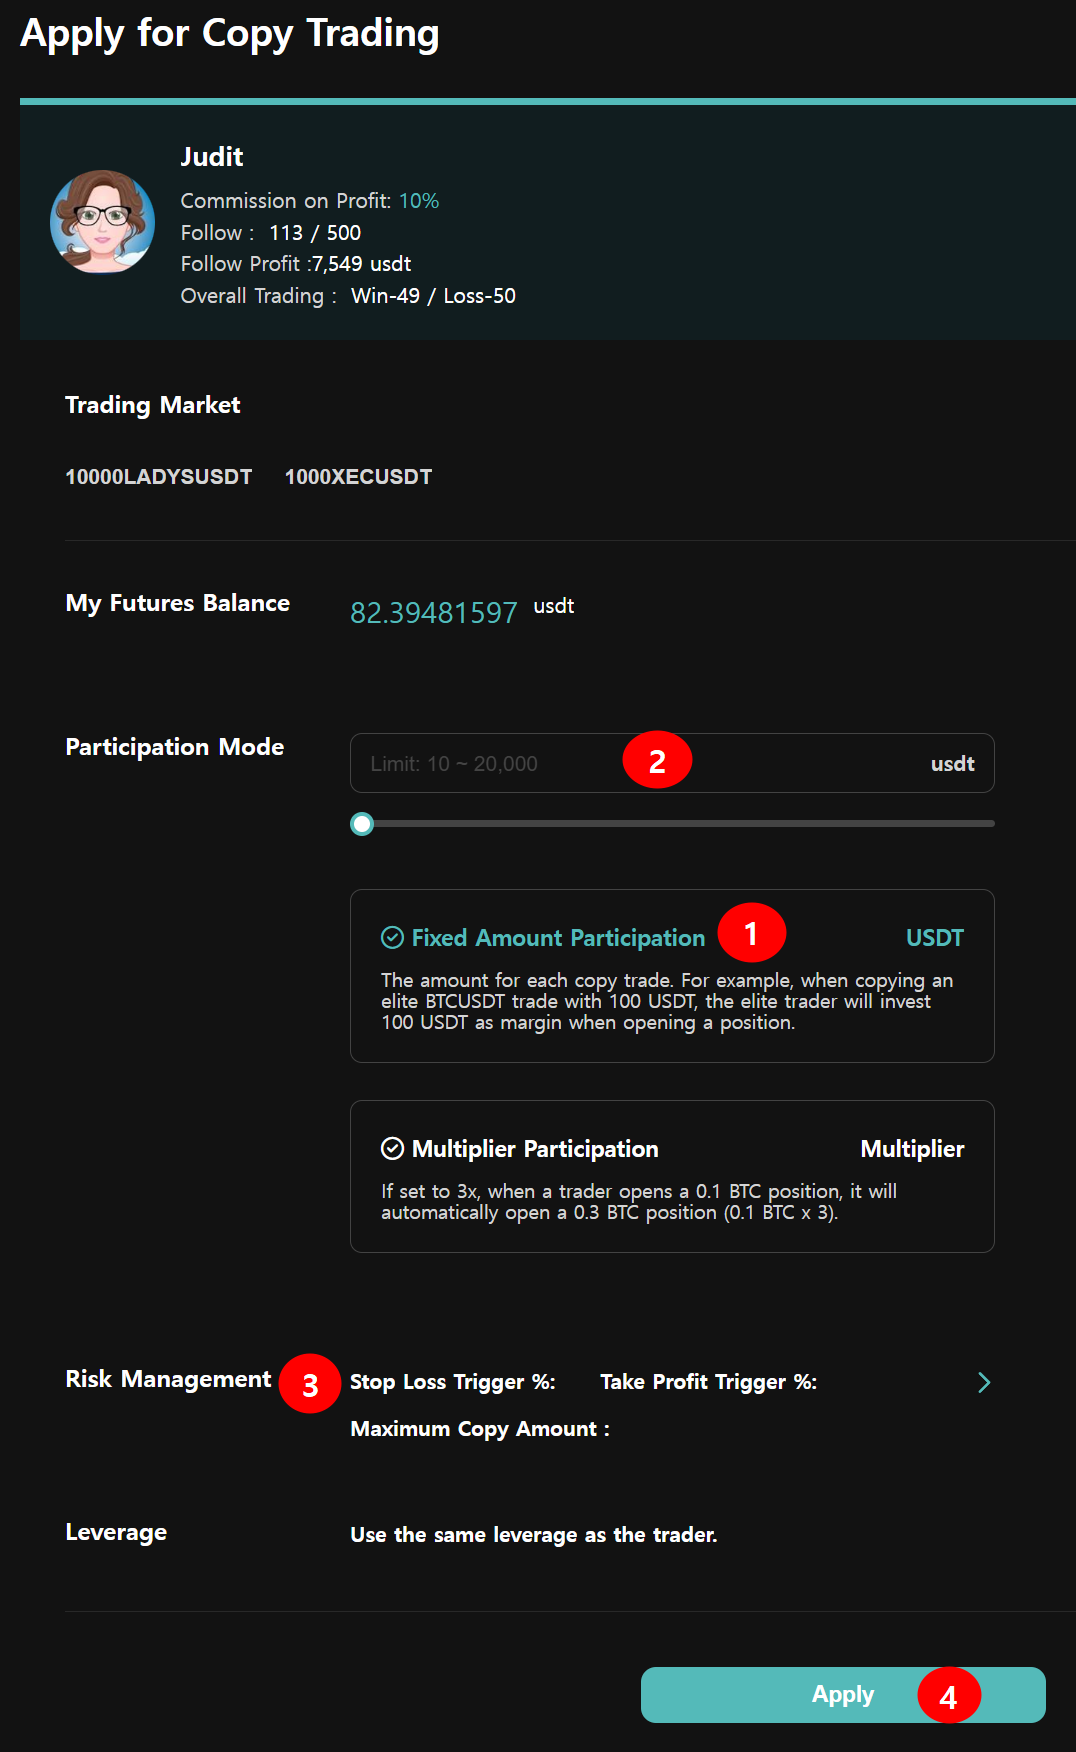Click the red number 3 annotation marker
1076x1752 pixels.
coord(310,1384)
